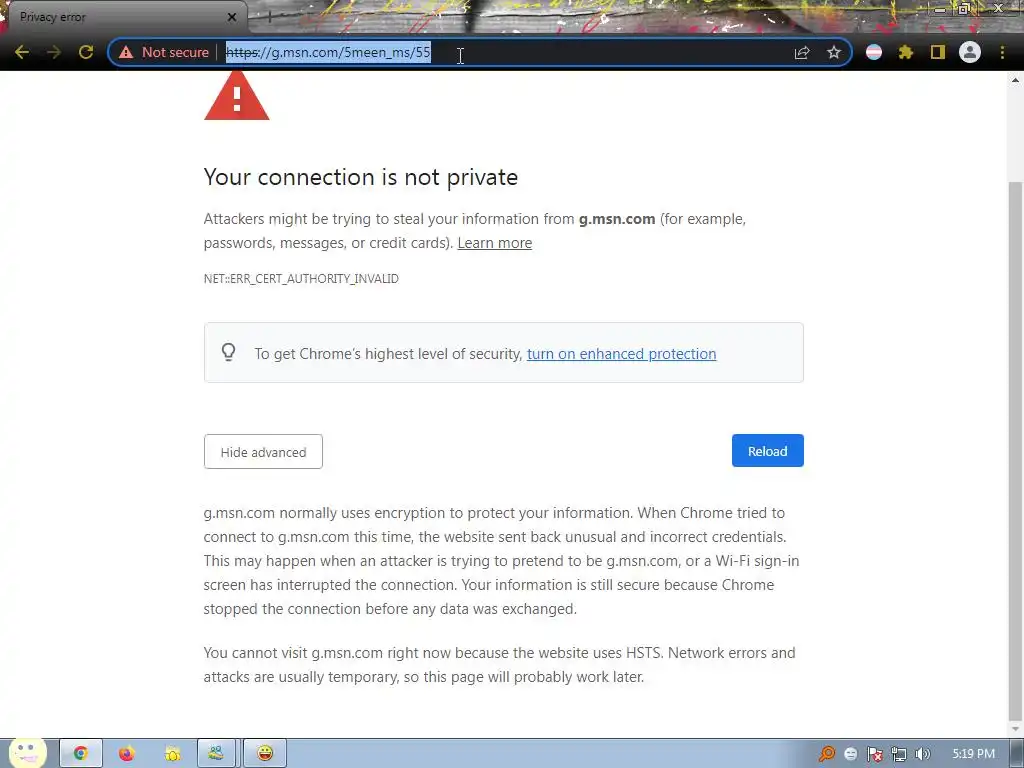The image size is (1024, 768).
Task: Open Firefox from the taskbar
Action: [x=127, y=754]
